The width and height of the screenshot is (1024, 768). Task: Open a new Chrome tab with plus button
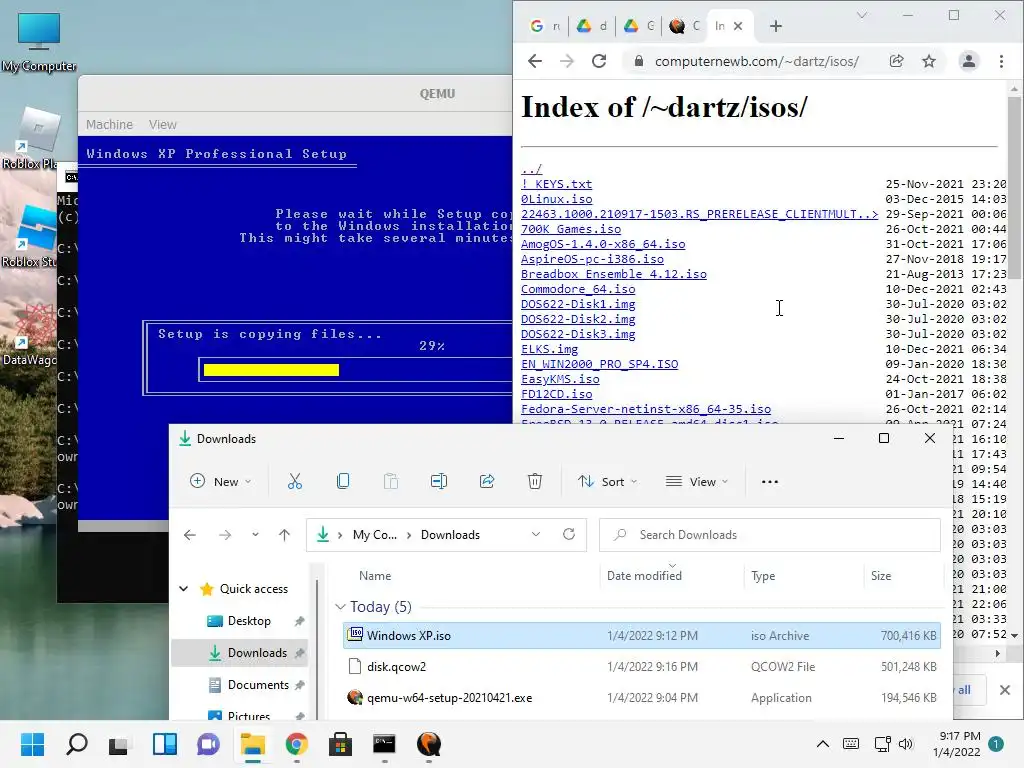click(x=775, y=26)
